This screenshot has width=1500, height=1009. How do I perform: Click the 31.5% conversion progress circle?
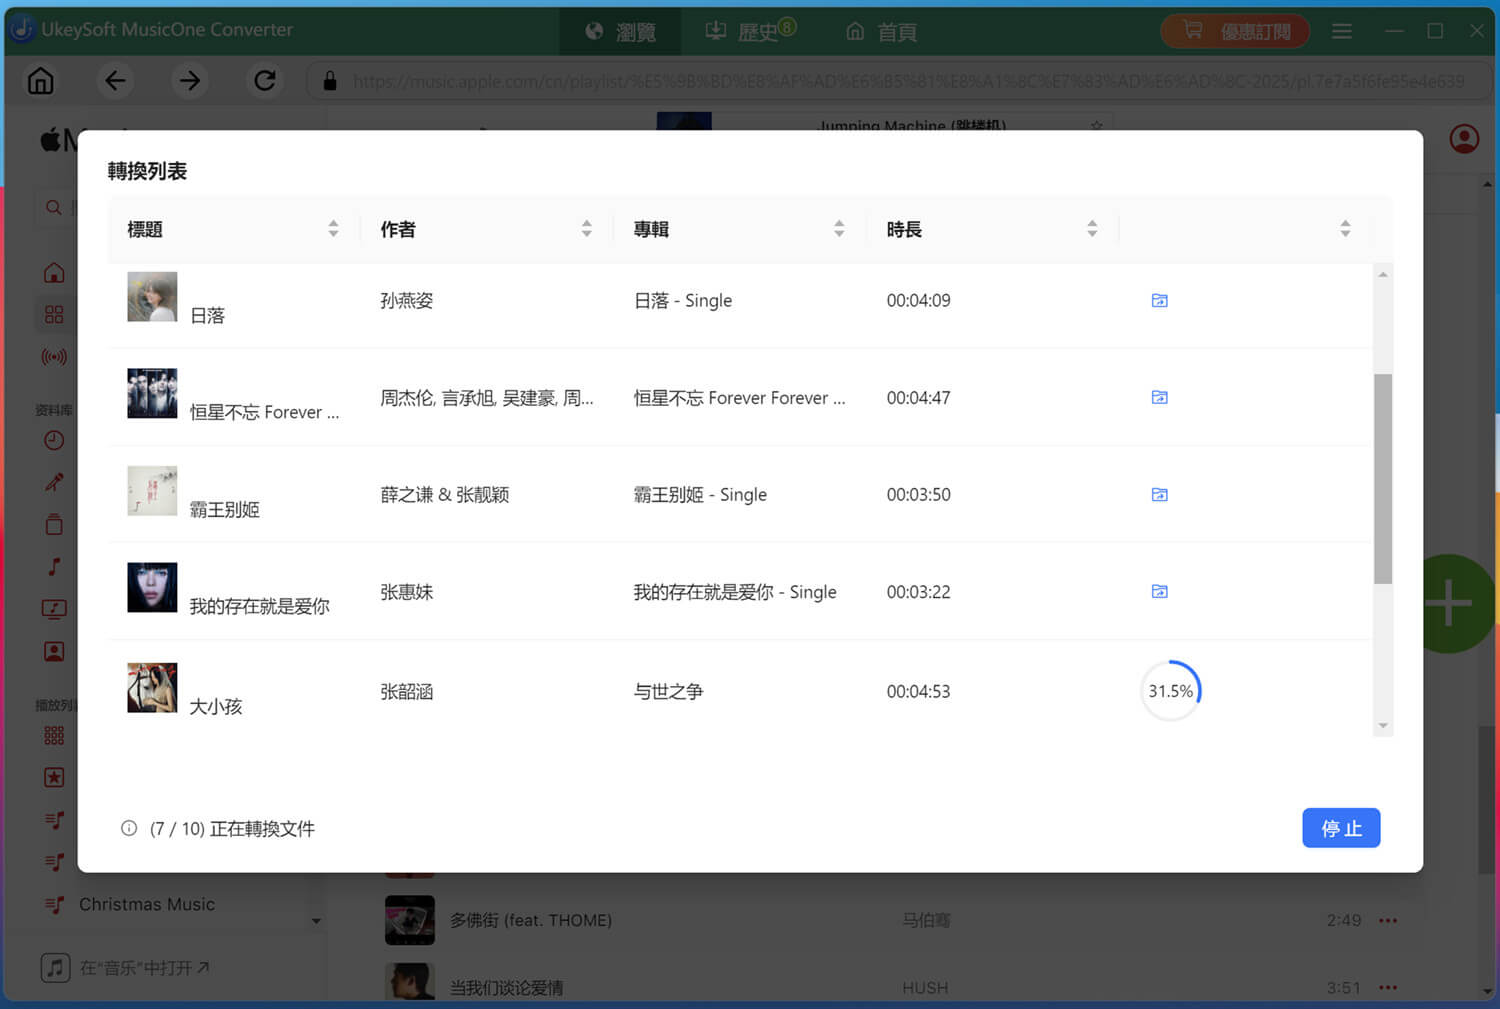tap(1170, 690)
